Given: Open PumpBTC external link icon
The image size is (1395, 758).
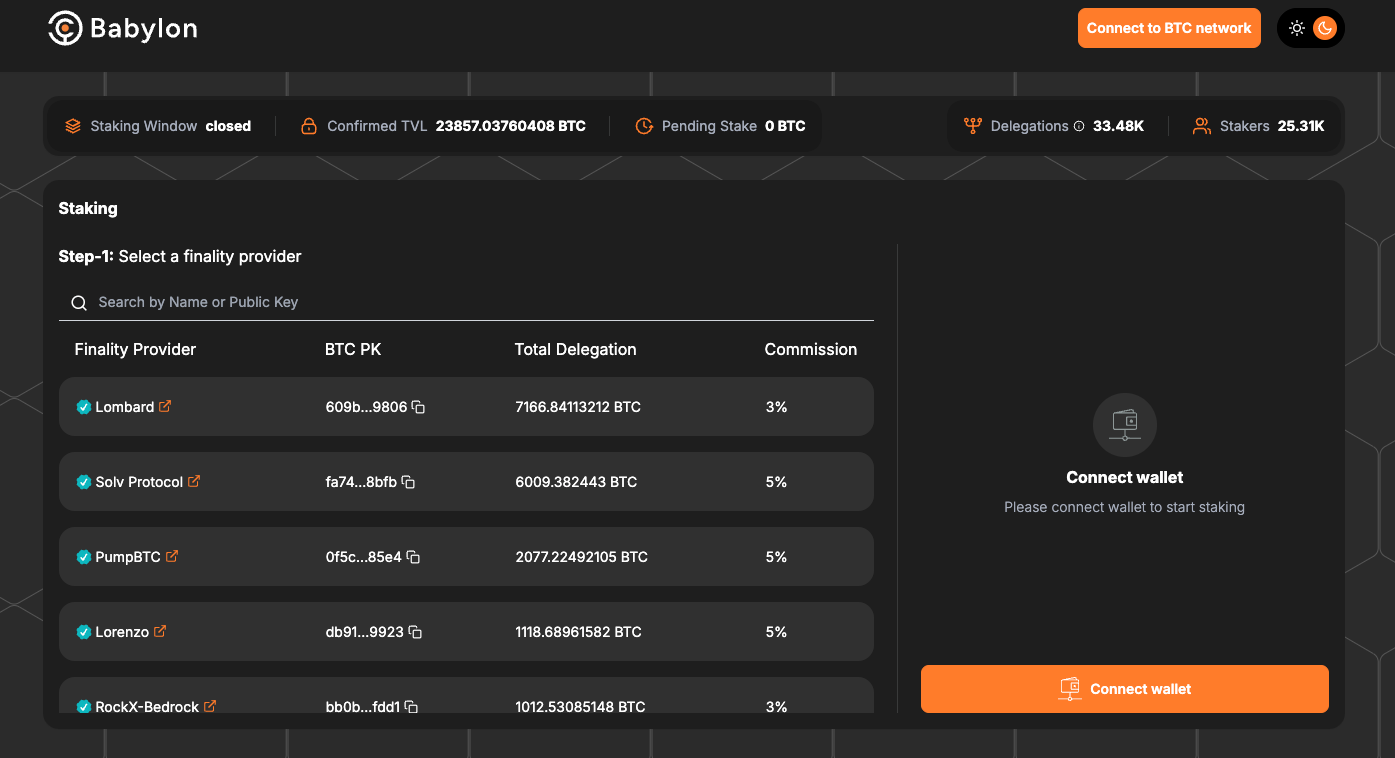Looking at the screenshot, I should 172,556.
